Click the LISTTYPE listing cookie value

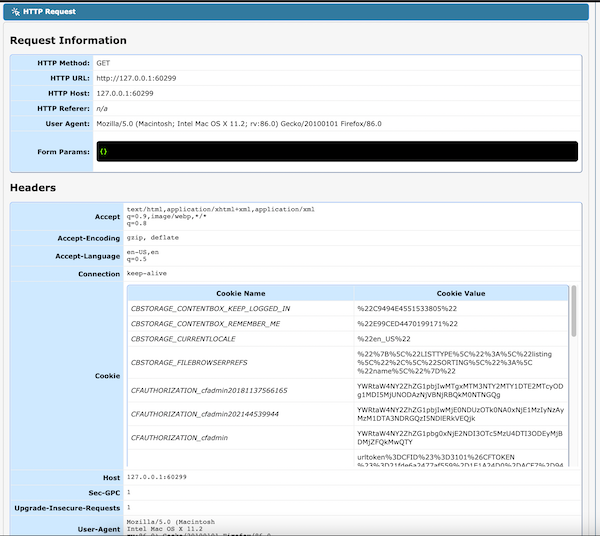tap(455, 363)
